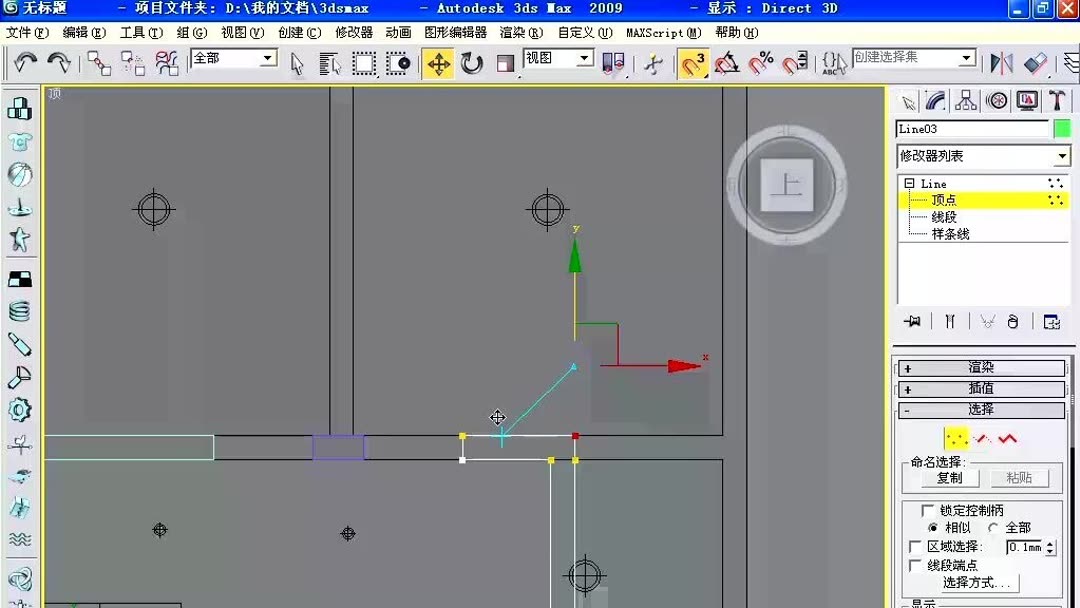Viewport: 1080px width, 608px height.
Task: Click the remove modifier trash icon
Action: coord(1013,321)
